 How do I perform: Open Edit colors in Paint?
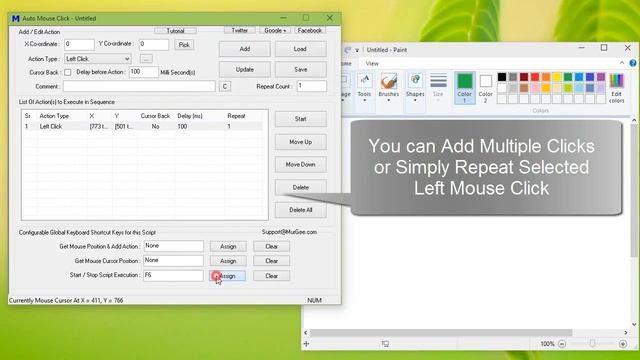click(616, 88)
